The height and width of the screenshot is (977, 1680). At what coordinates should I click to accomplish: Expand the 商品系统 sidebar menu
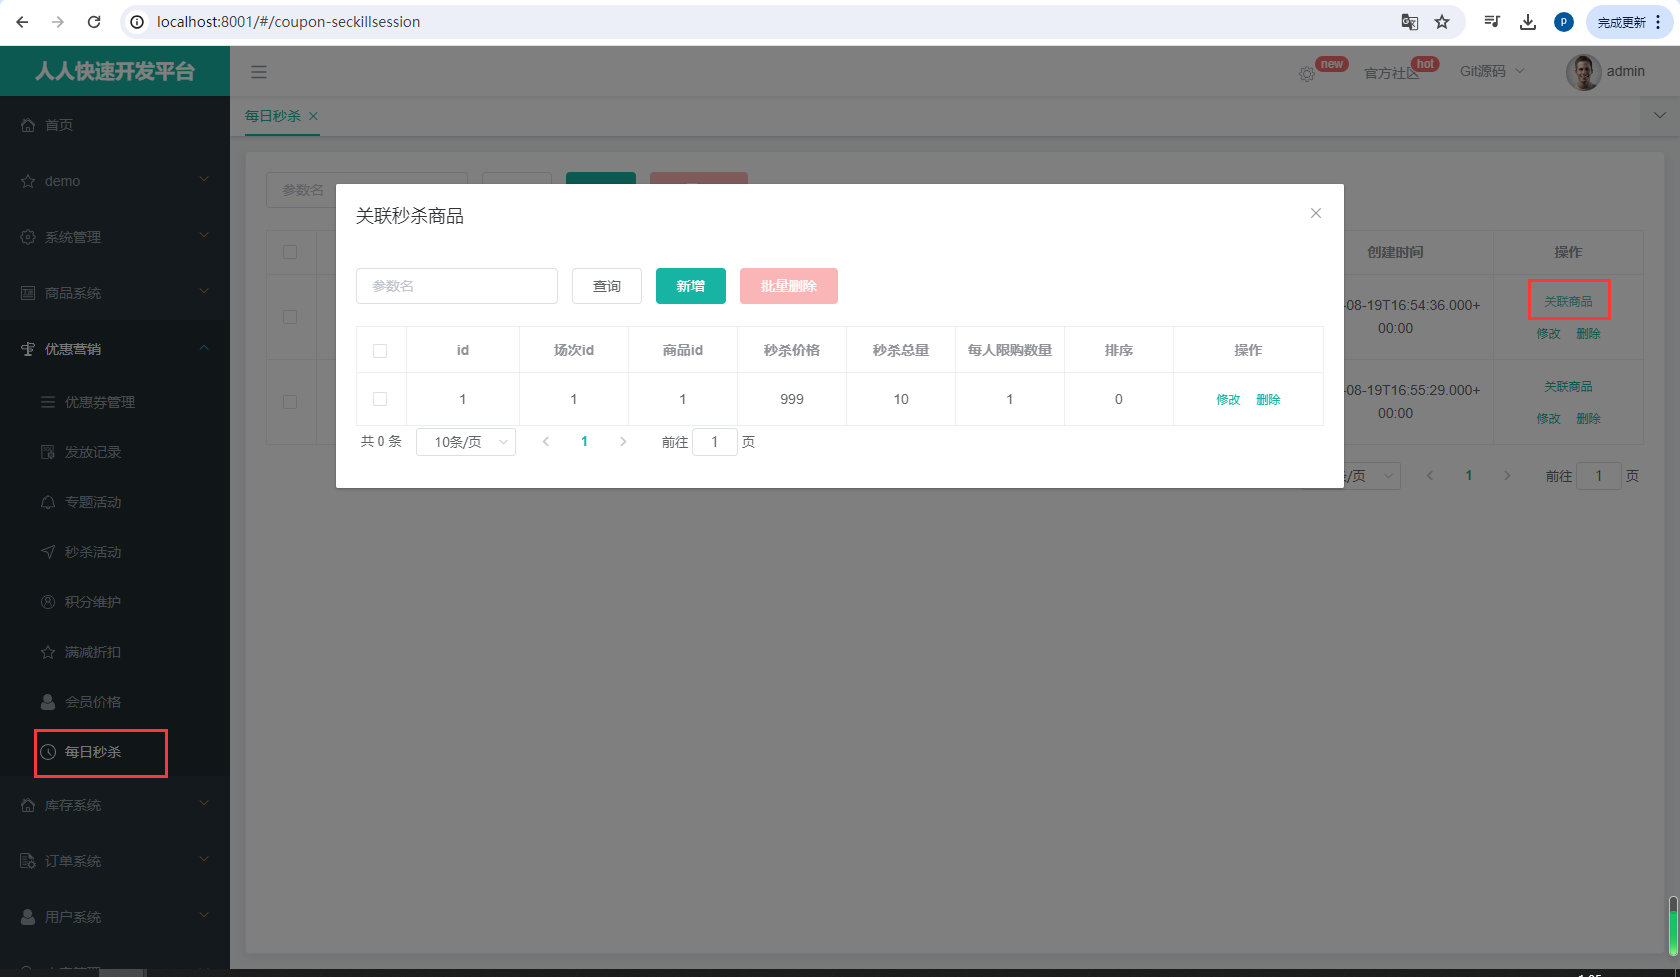pyautogui.click(x=115, y=293)
